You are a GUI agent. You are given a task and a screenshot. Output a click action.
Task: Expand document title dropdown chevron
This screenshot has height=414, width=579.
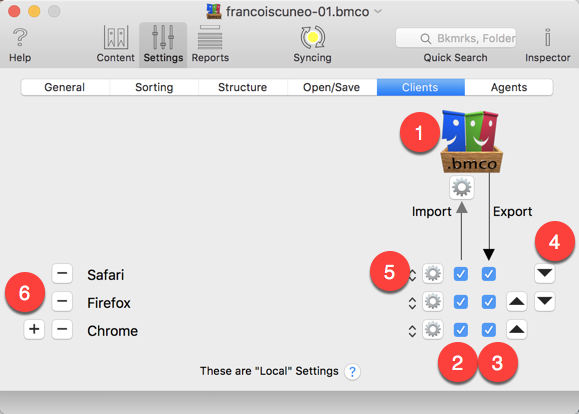[378, 11]
